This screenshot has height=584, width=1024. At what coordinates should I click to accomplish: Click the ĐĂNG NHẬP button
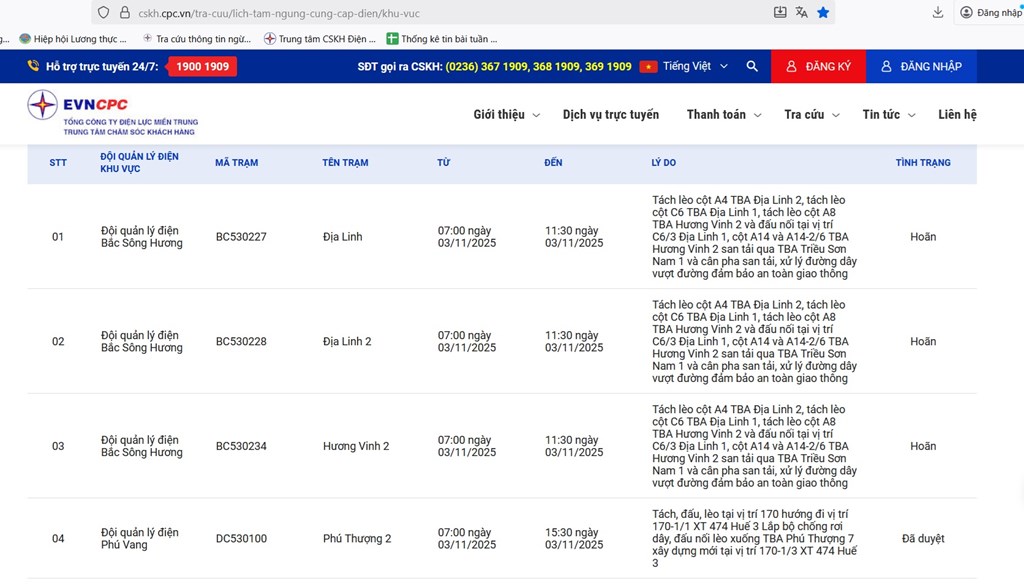921,66
